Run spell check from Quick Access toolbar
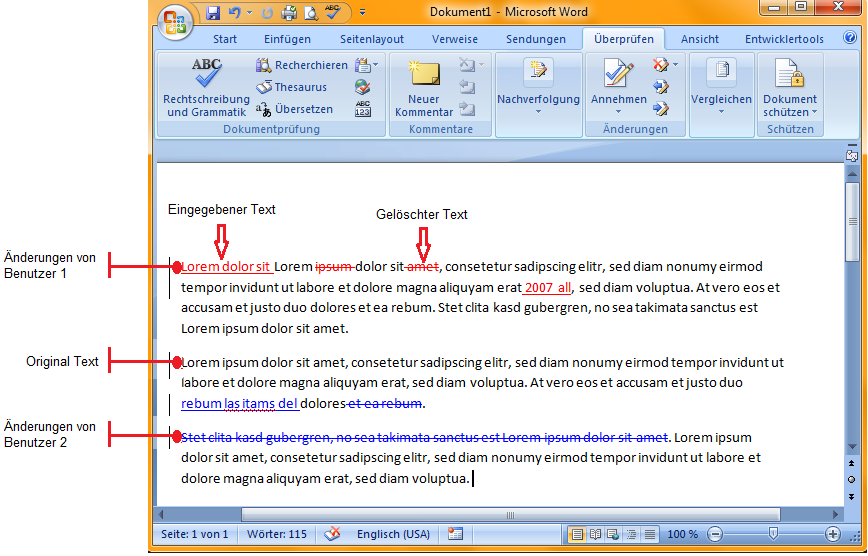 332,12
